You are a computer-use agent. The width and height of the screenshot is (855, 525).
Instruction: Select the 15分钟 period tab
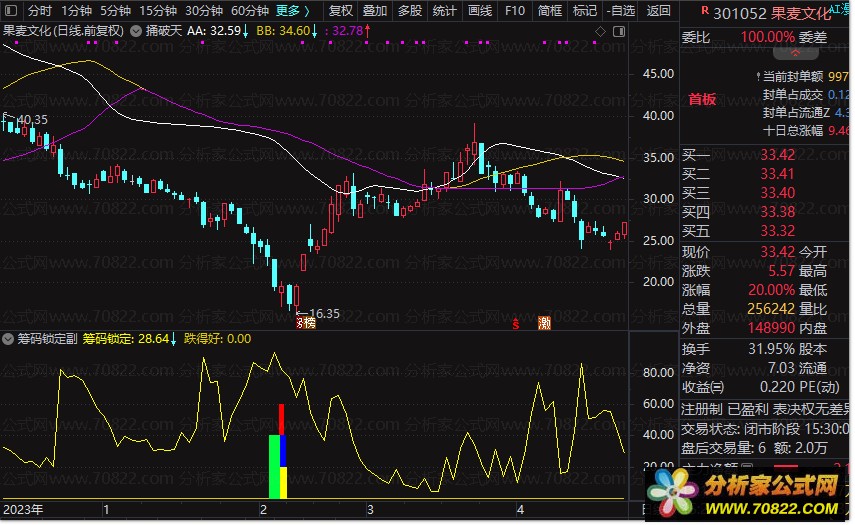click(158, 10)
